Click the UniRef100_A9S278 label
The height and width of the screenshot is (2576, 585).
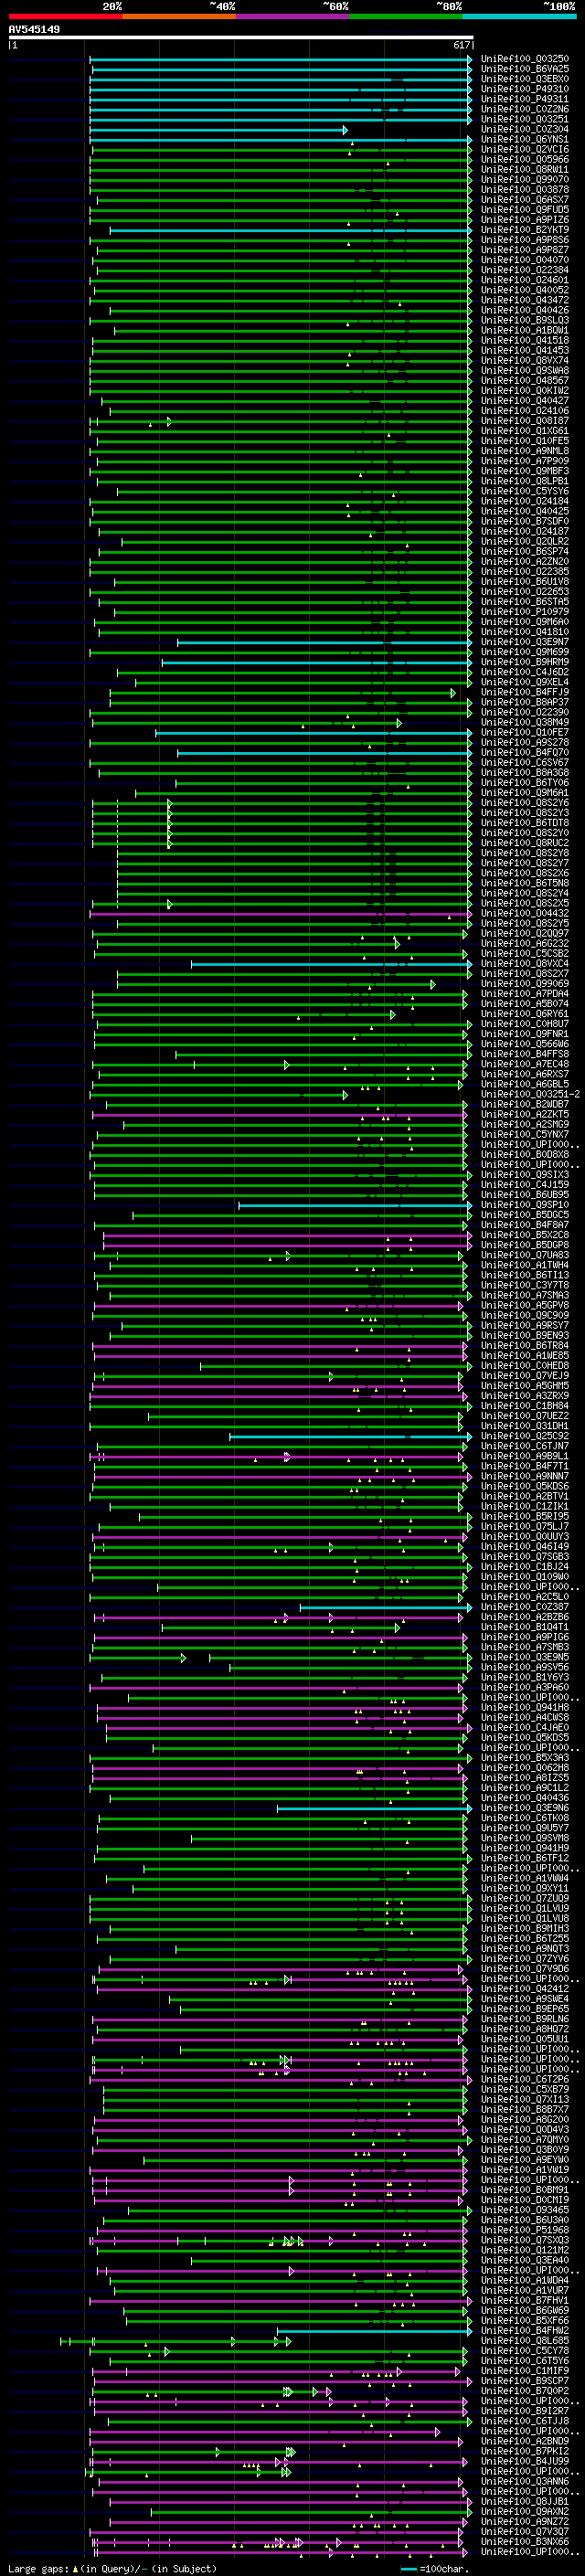(525, 742)
